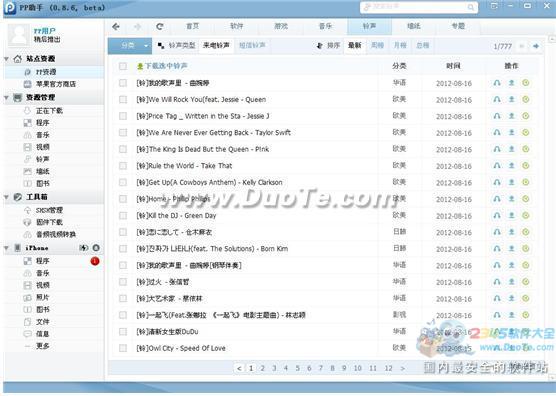Viewport: 556px width, 396px height.
Task: Check the We Will Rock You row
Action: pos(123,100)
